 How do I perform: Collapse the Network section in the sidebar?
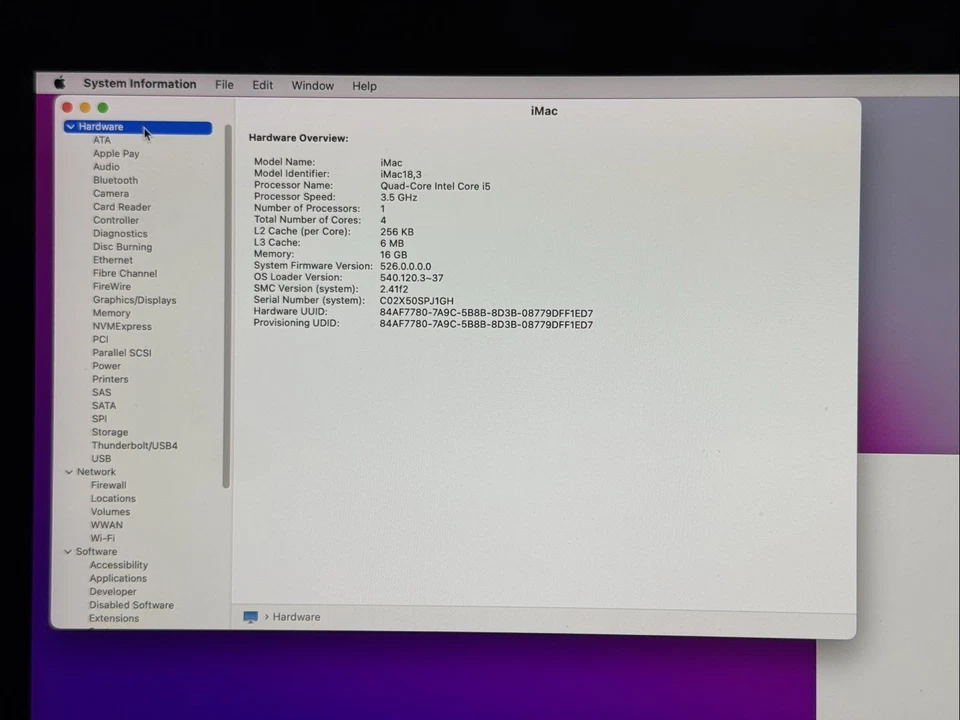pos(68,471)
